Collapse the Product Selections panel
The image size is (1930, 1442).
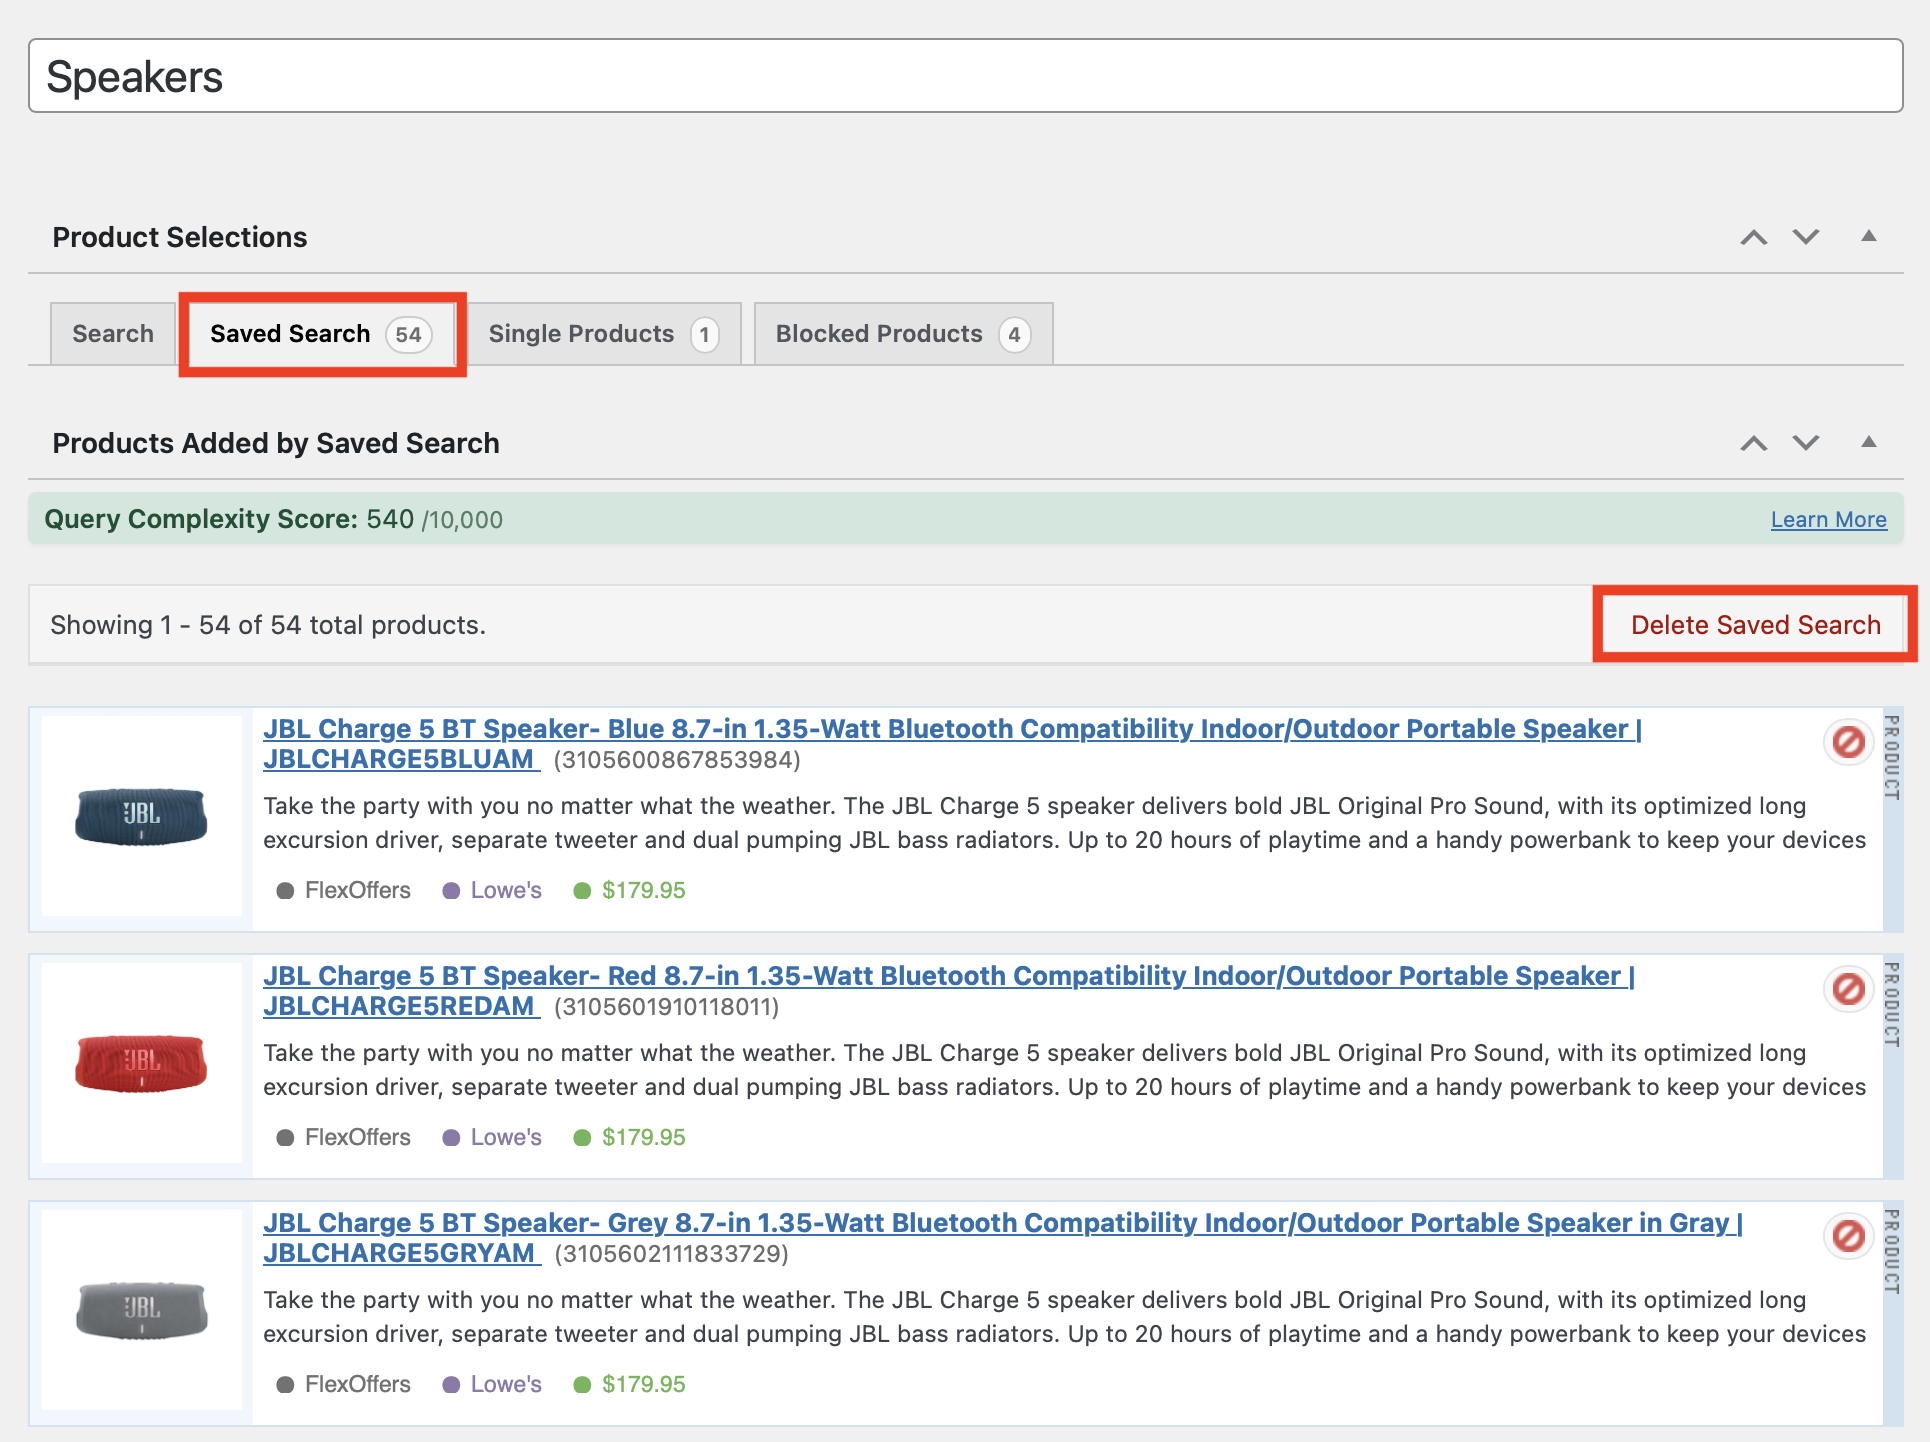click(x=1868, y=236)
